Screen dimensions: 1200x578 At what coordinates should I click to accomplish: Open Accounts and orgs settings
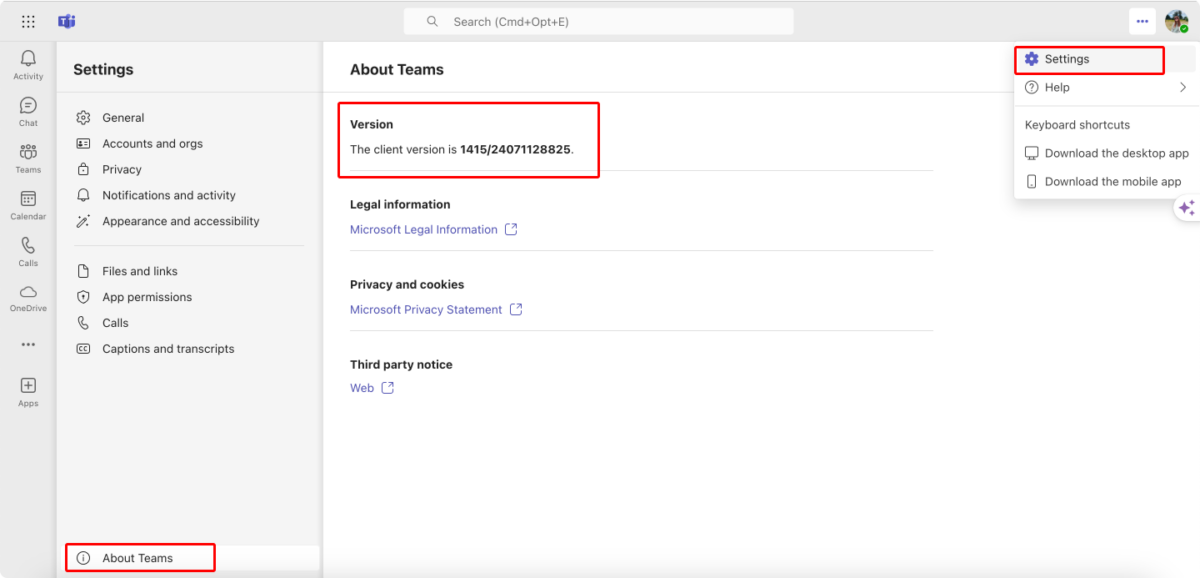[x=188, y=144]
